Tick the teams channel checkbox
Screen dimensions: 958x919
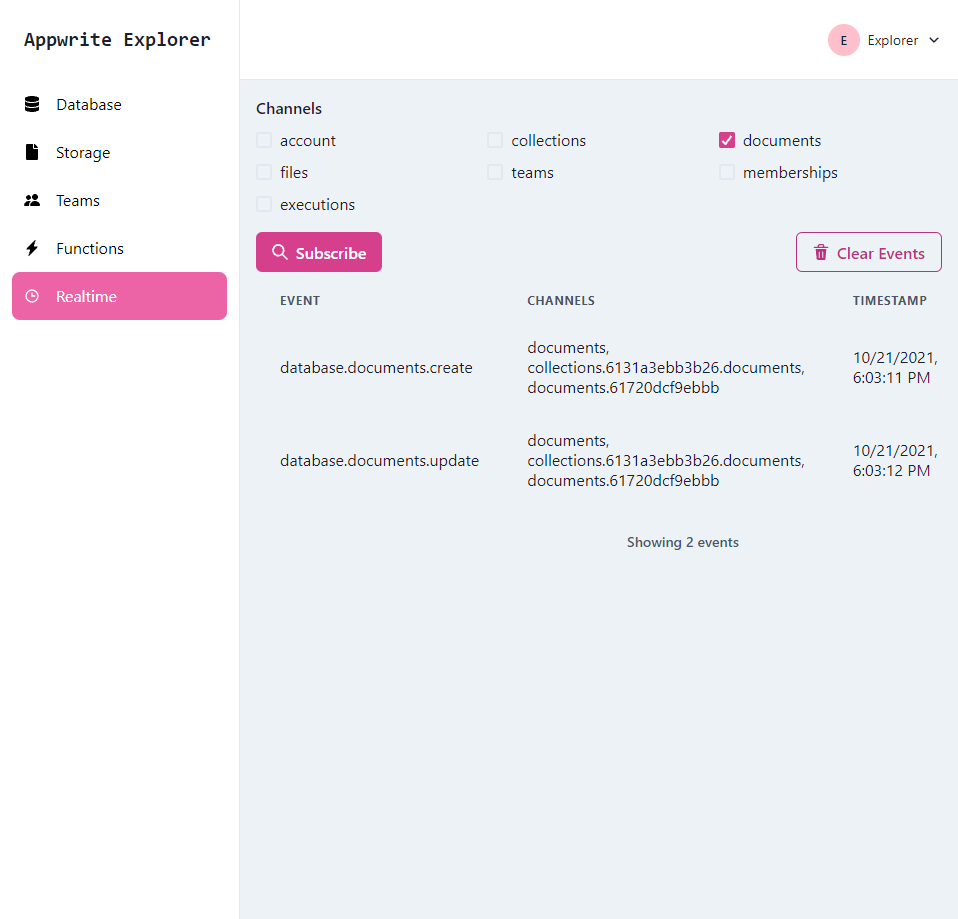pyautogui.click(x=495, y=172)
